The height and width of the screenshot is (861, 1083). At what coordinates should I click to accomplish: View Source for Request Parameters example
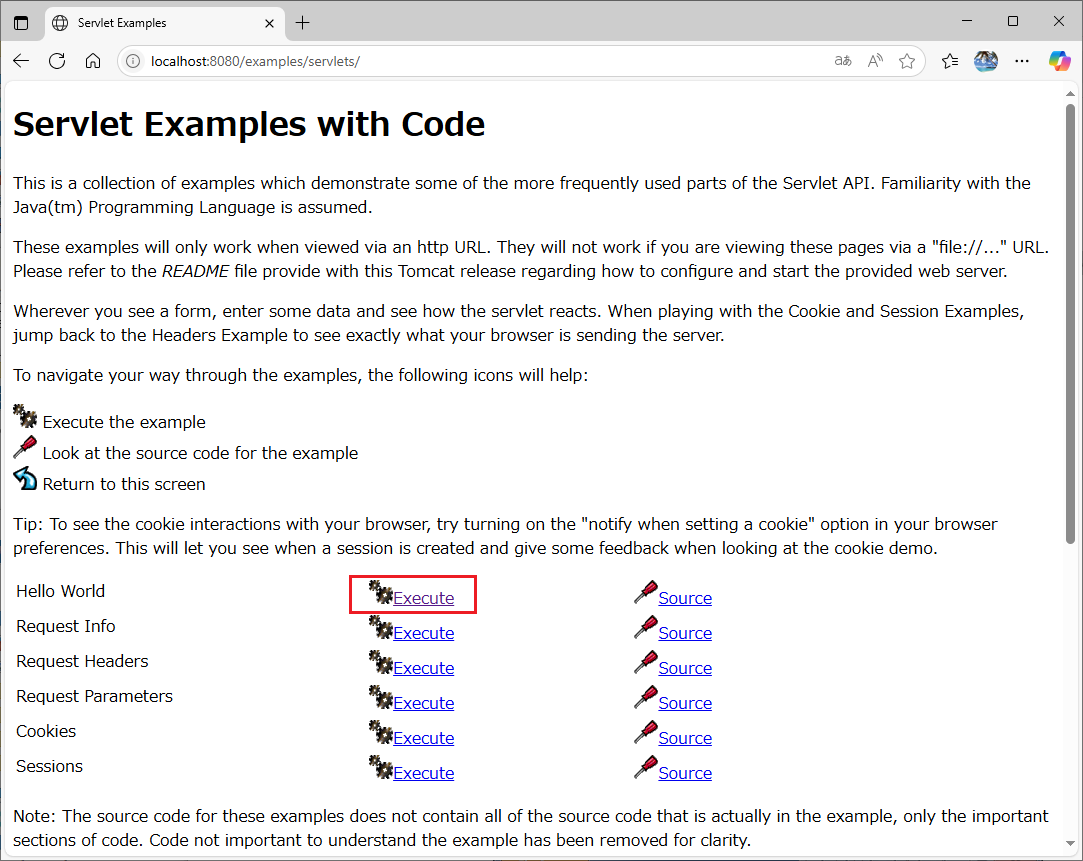(x=685, y=703)
